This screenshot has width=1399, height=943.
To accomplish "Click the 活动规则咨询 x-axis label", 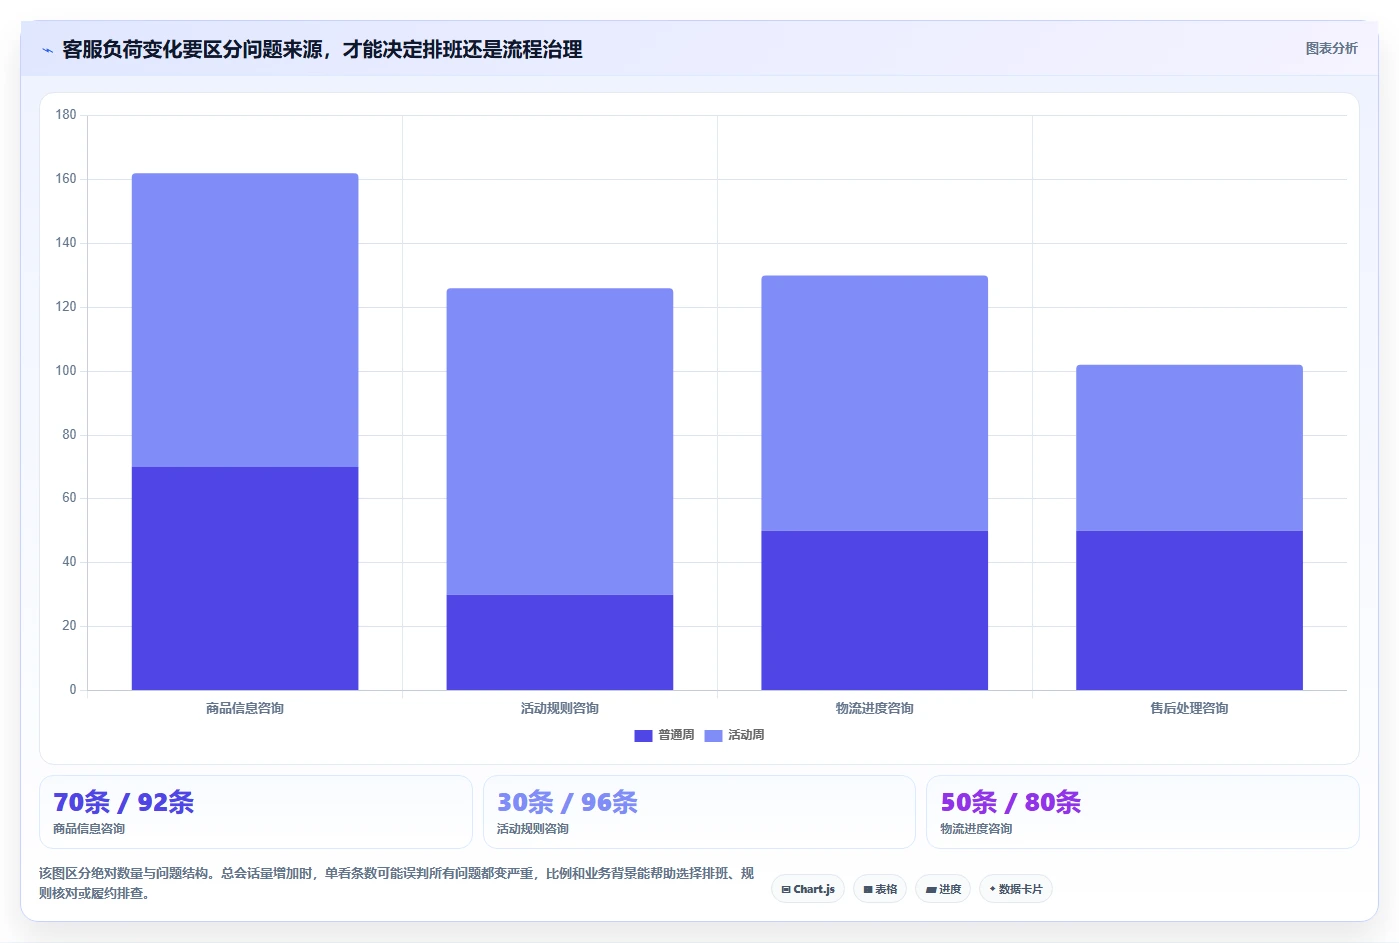I will tap(560, 708).
